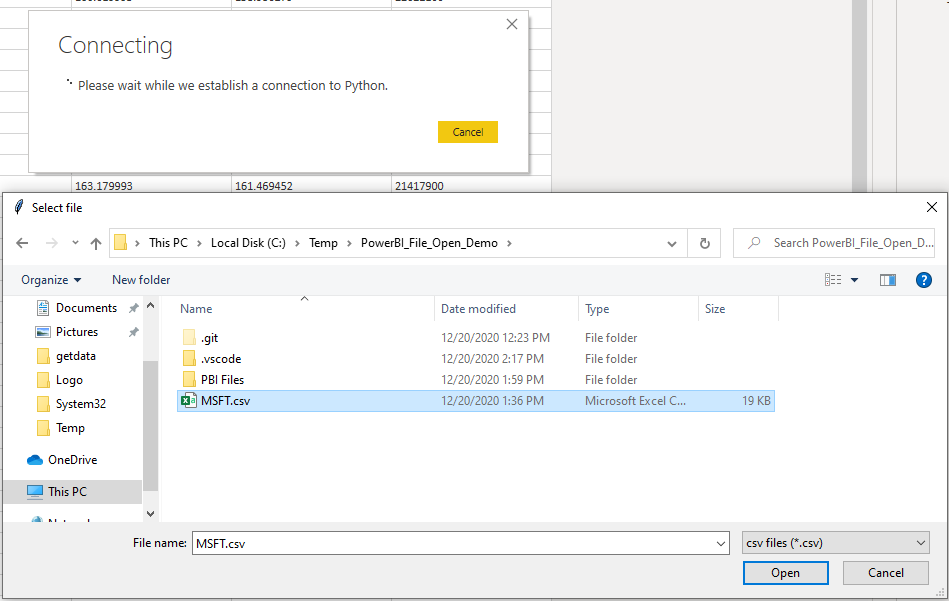949x601 pixels.
Task: Sort by Name column header
Action: [196, 309]
